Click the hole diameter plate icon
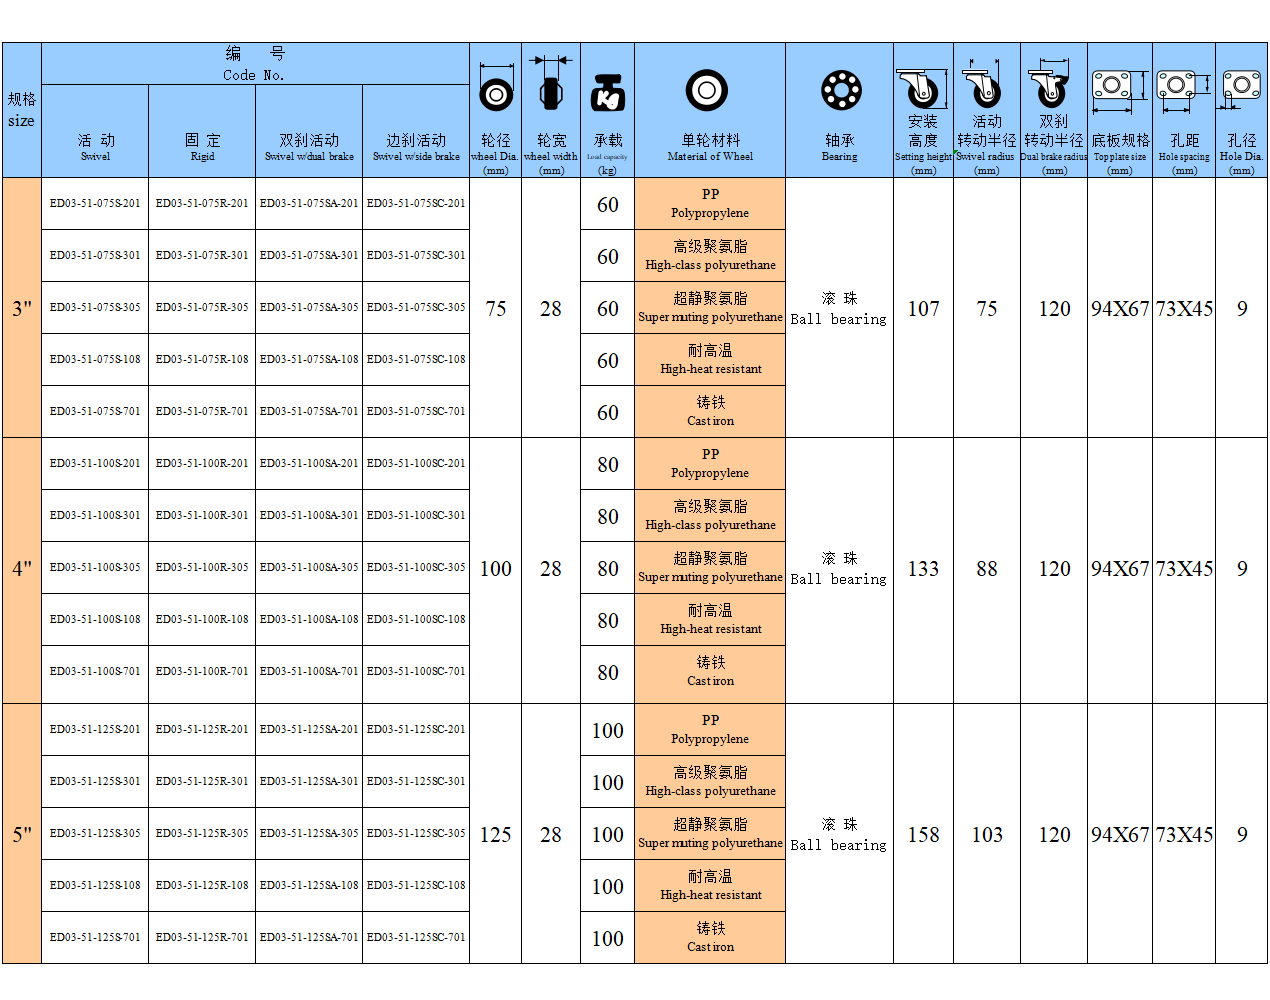The image size is (1270, 1000). pos(1240,89)
